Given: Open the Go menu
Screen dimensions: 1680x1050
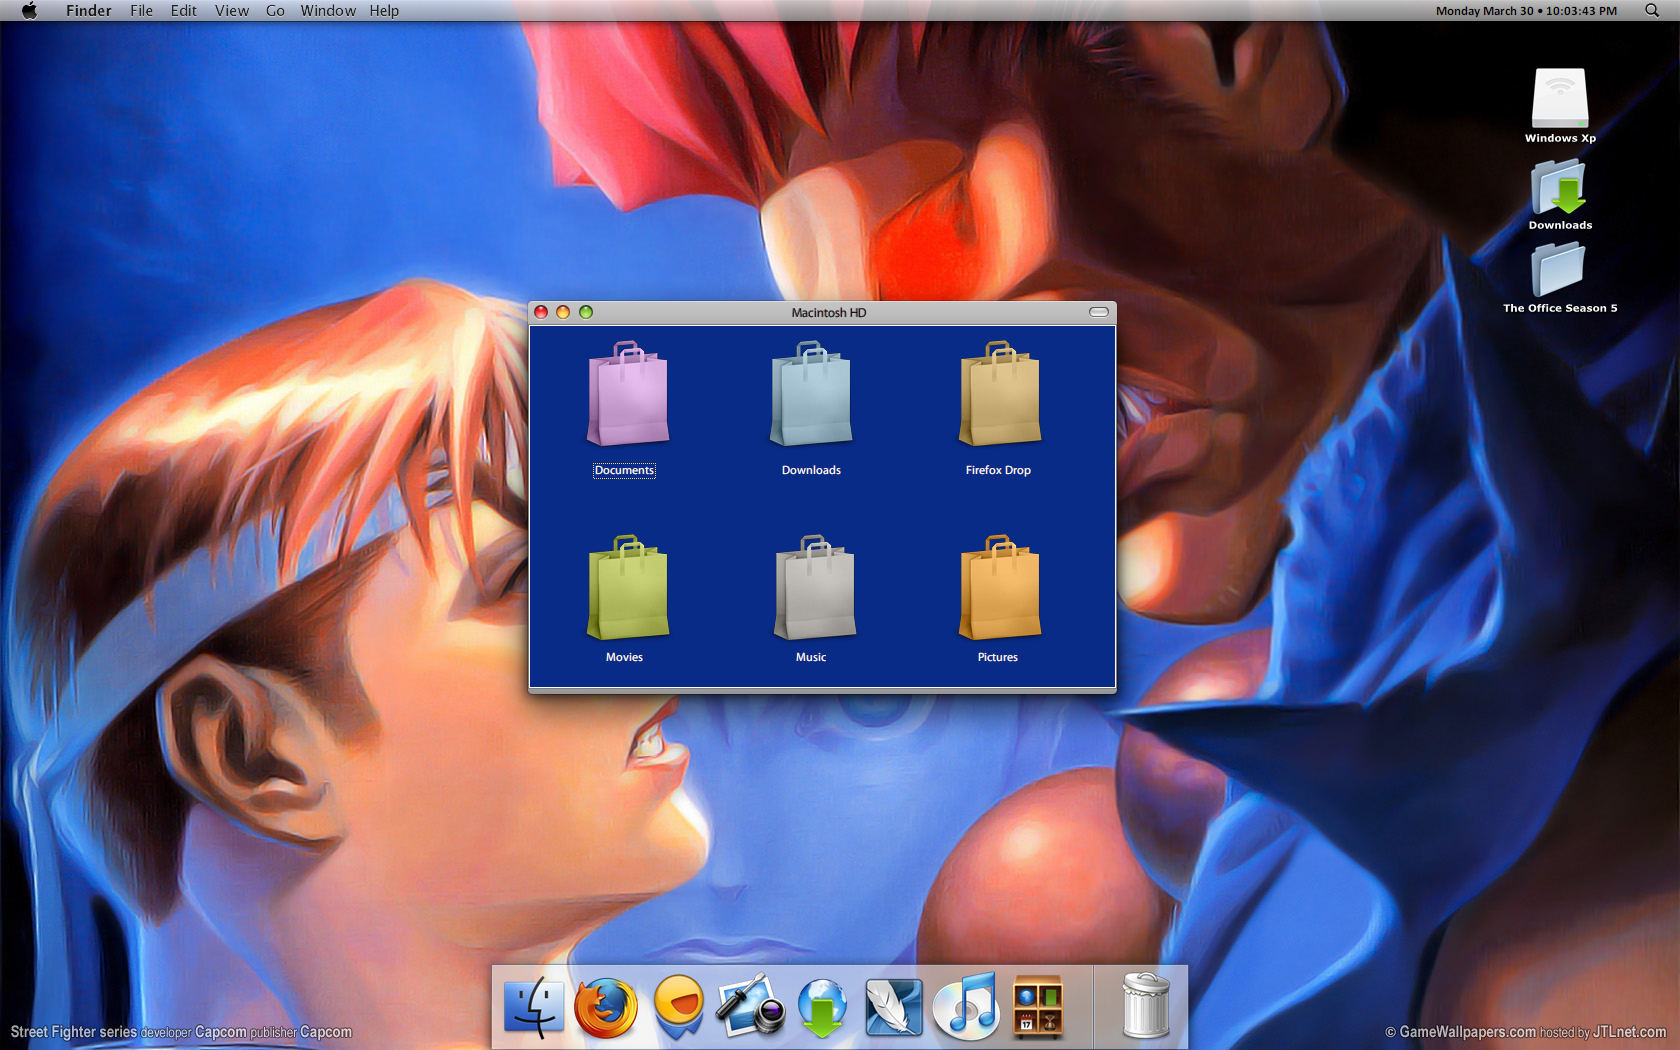Looking at the screenshot, I should (x=275, y=10).
